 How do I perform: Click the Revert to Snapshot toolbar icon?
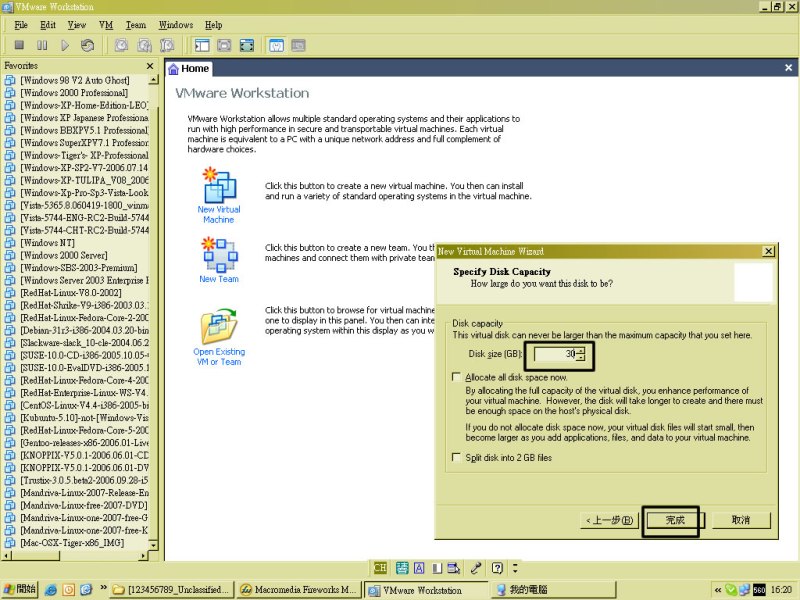pos(144,45)
